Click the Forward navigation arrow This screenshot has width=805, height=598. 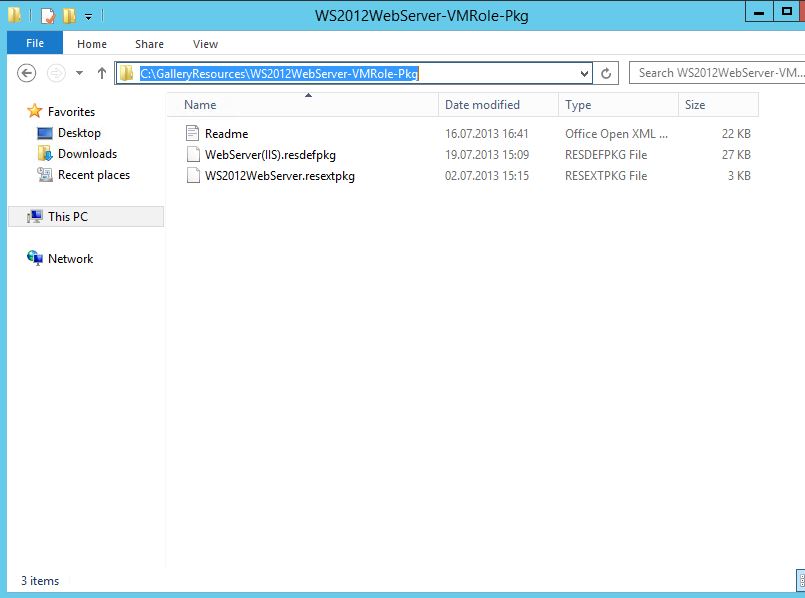click(x=56, y=73)
